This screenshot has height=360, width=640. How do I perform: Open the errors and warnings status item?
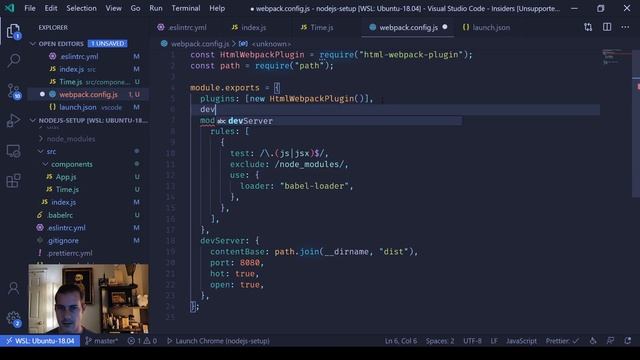tap(142, 341)
